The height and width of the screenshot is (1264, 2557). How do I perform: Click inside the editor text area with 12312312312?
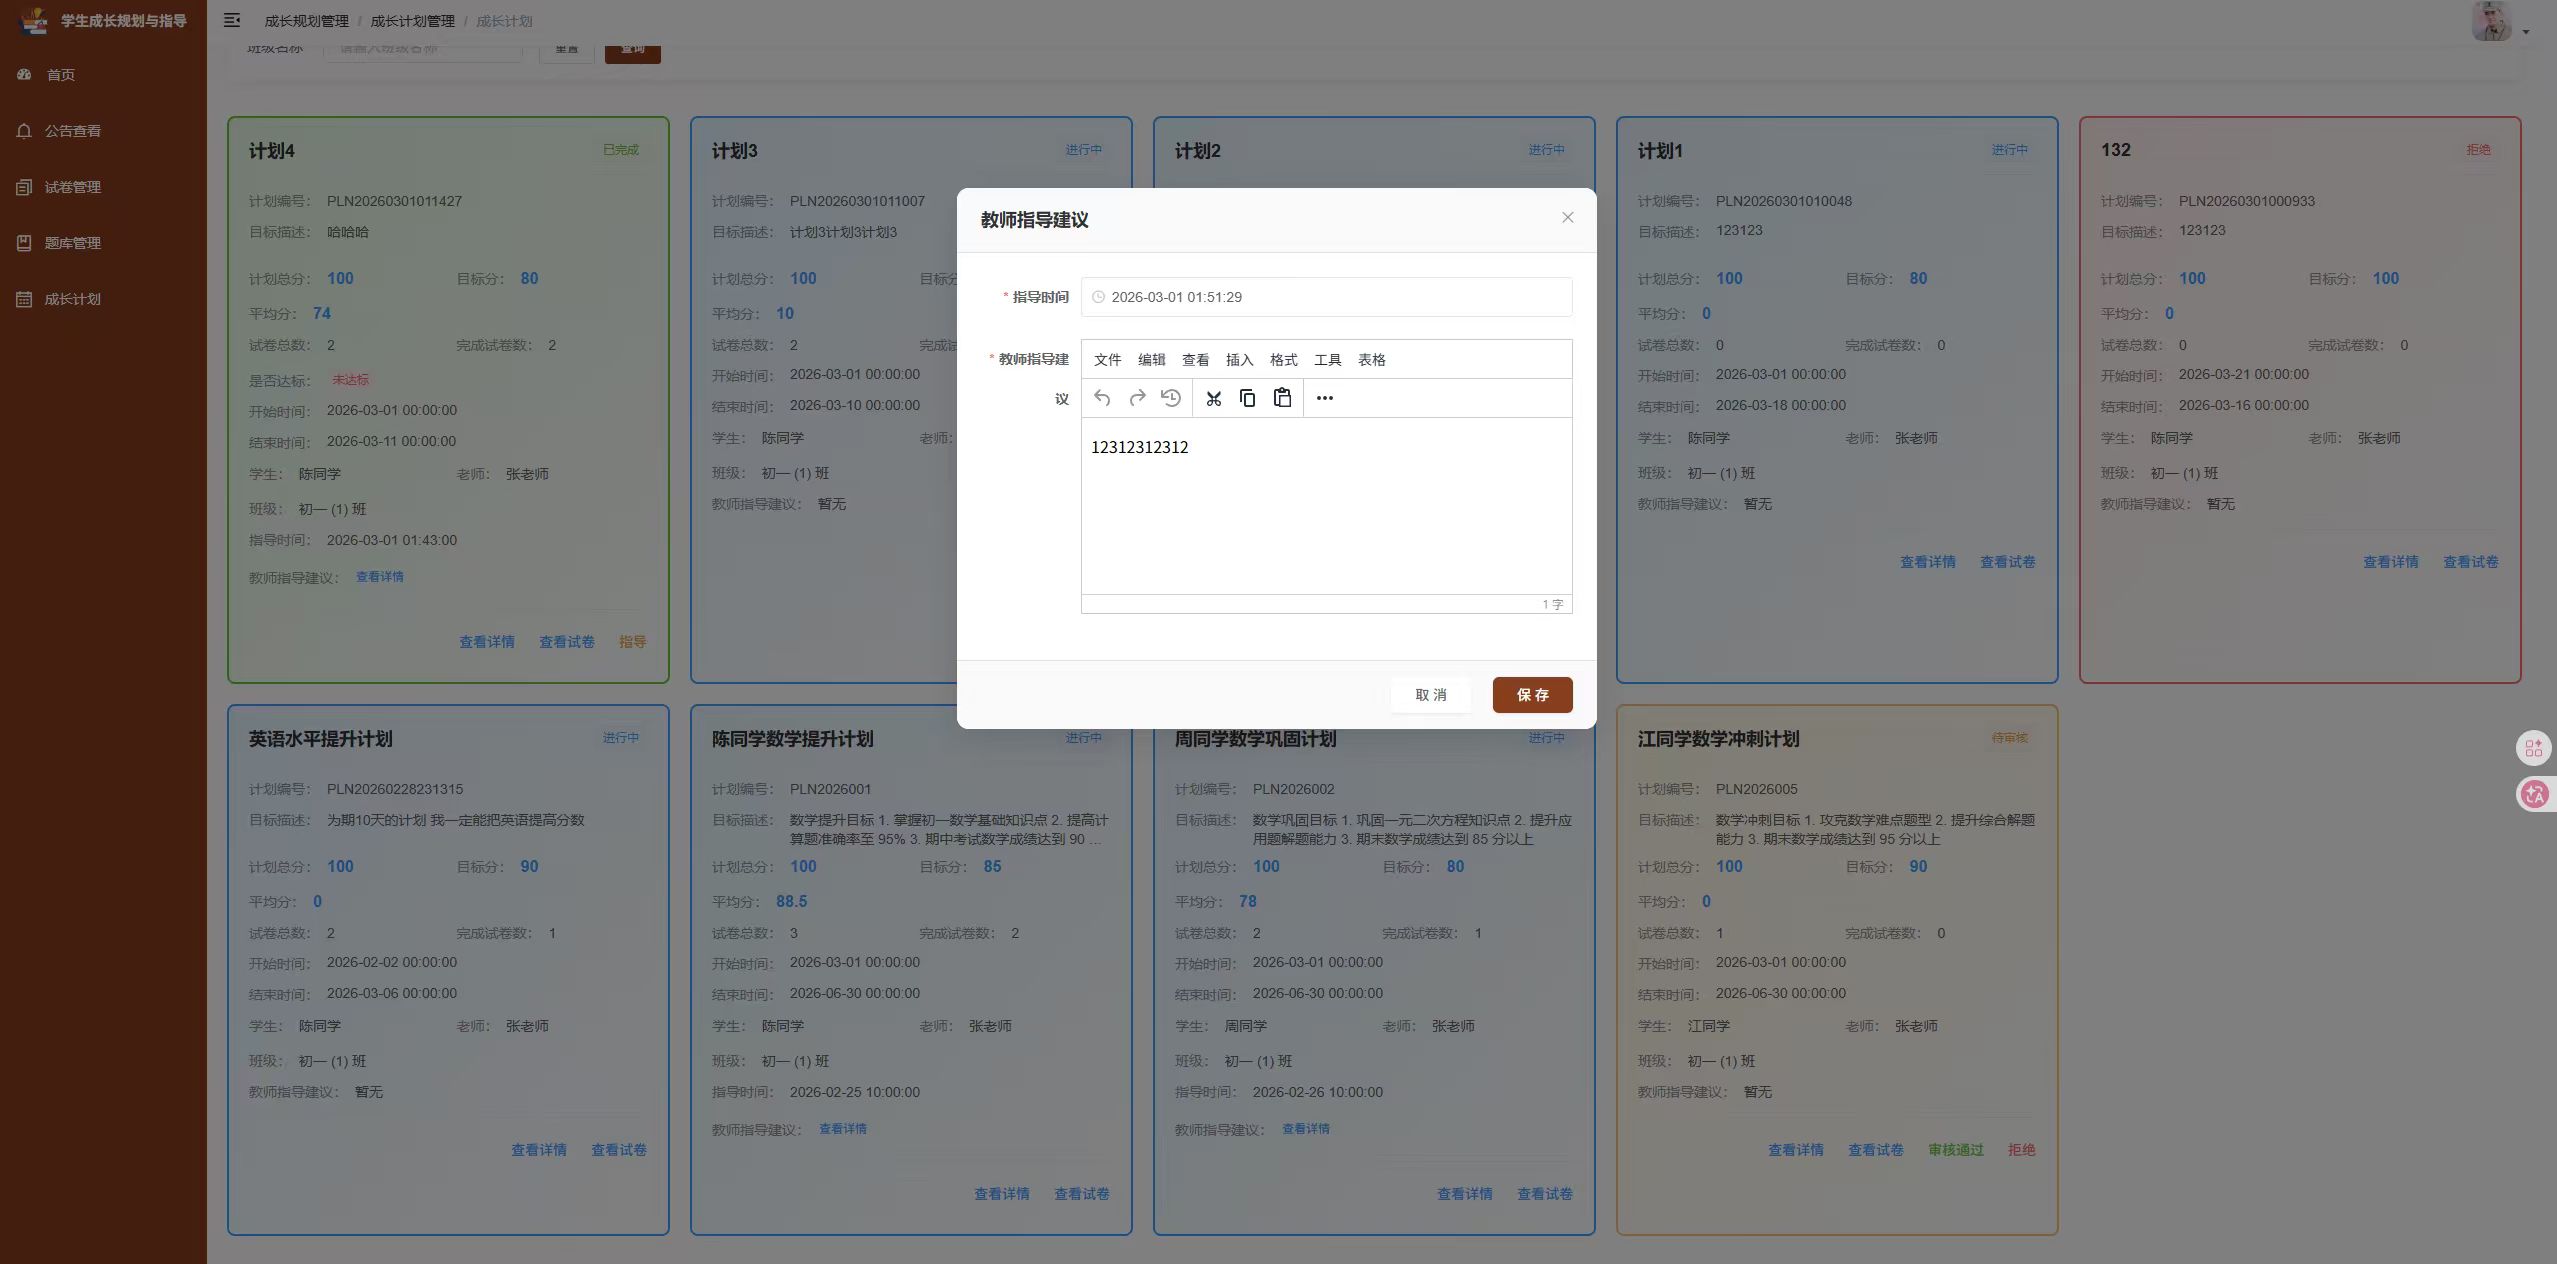click(1326, 506)
